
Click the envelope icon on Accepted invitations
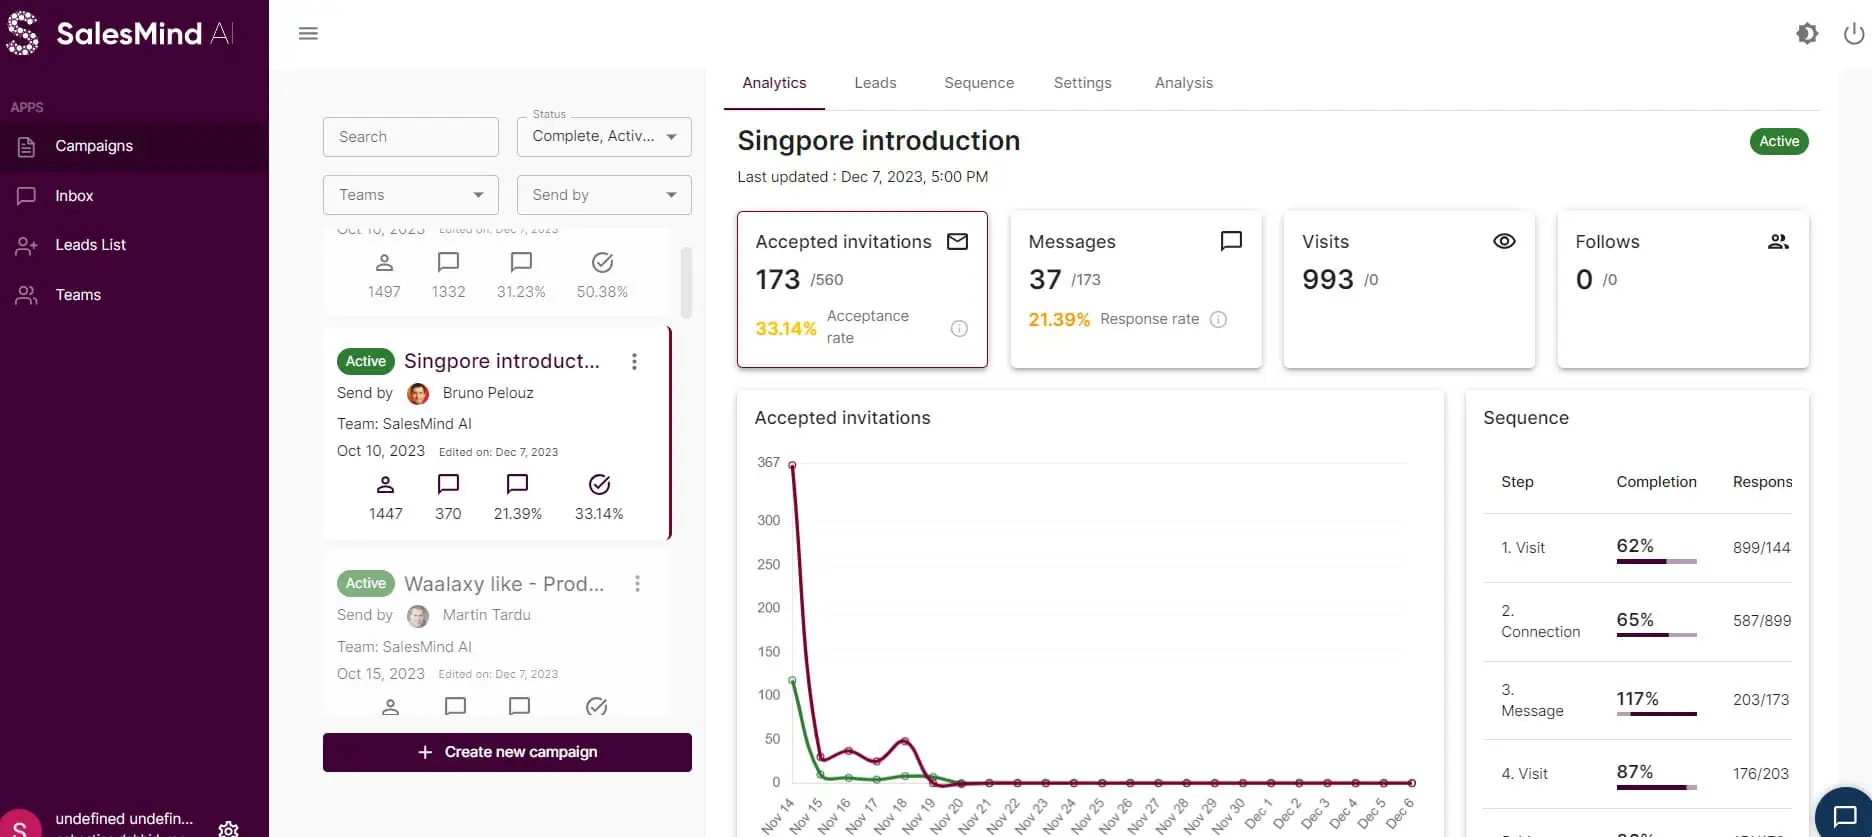pyautogui.click(x=957, y=242)
